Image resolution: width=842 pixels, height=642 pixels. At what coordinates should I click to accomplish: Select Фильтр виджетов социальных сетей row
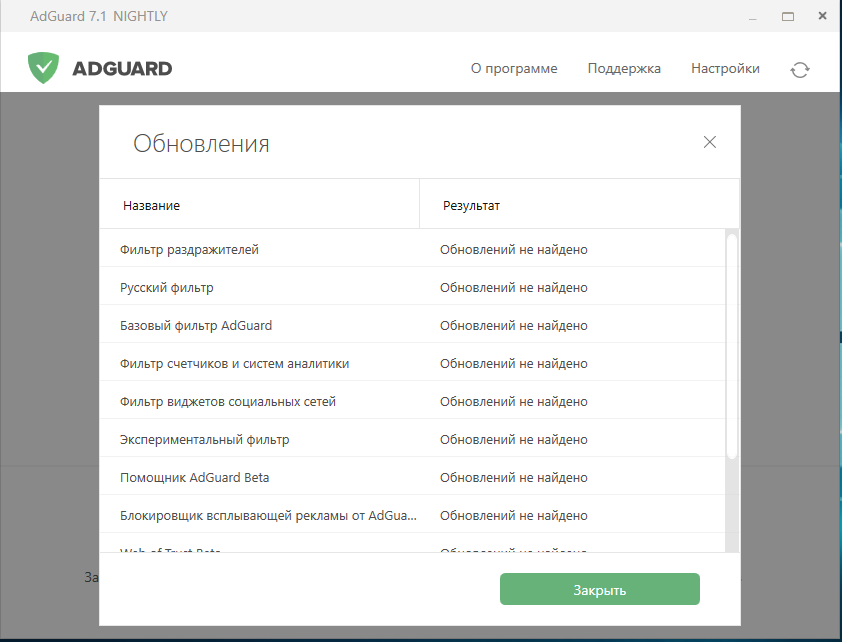tap(412, 401)
